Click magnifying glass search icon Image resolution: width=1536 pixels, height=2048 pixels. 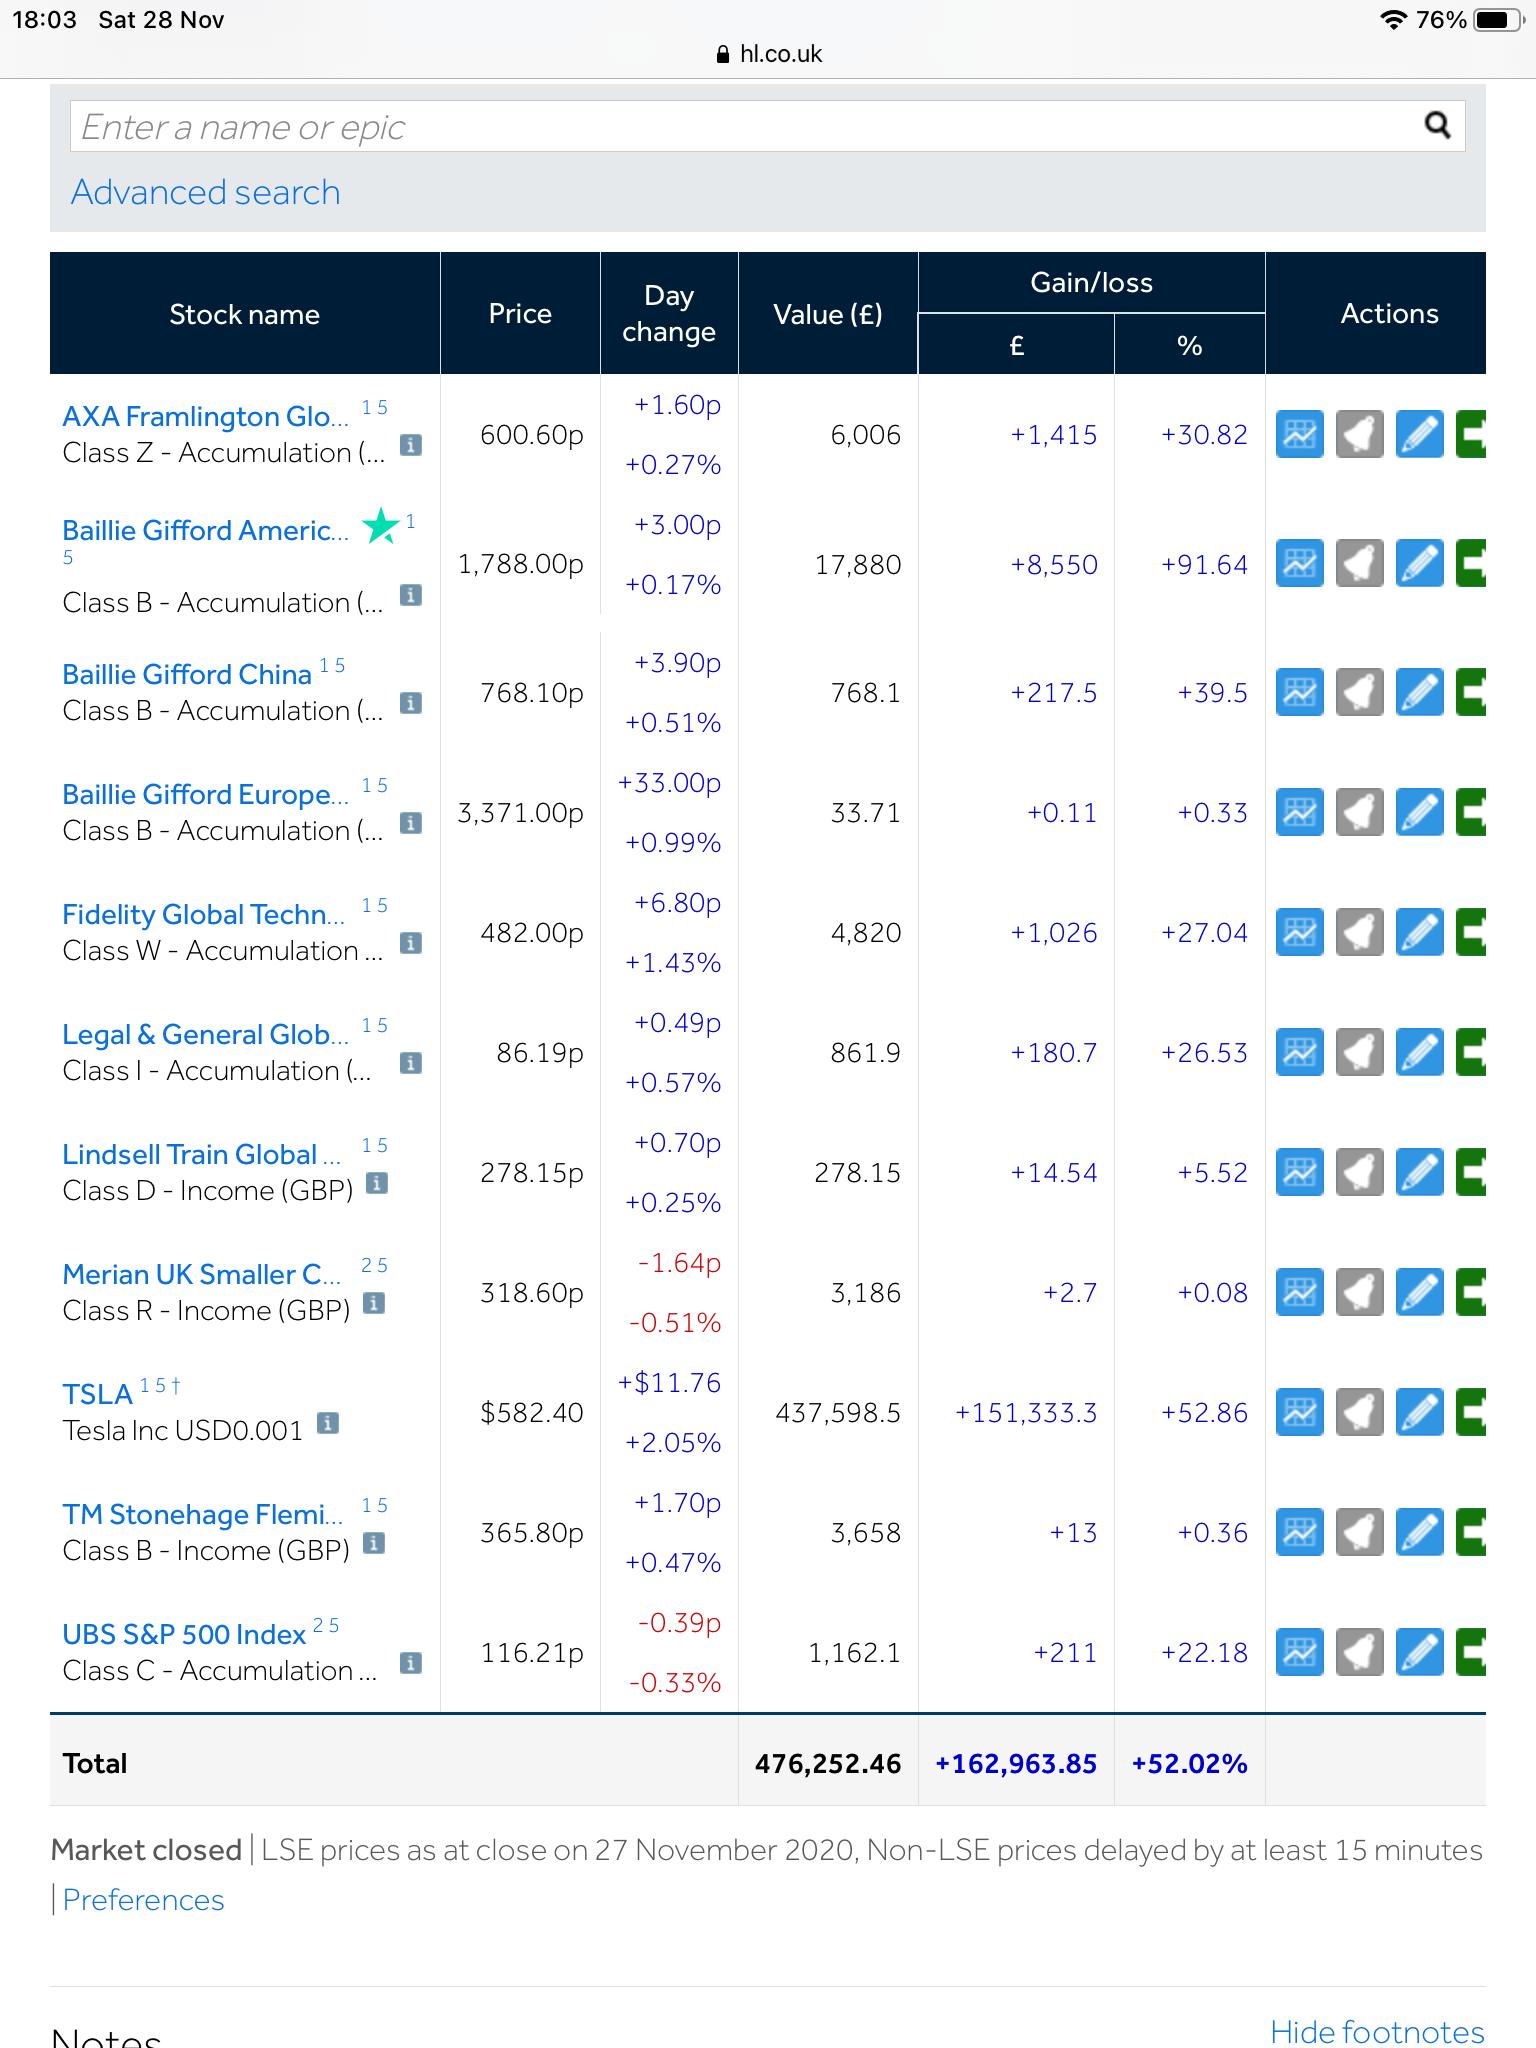click(x=1437, y=125)
